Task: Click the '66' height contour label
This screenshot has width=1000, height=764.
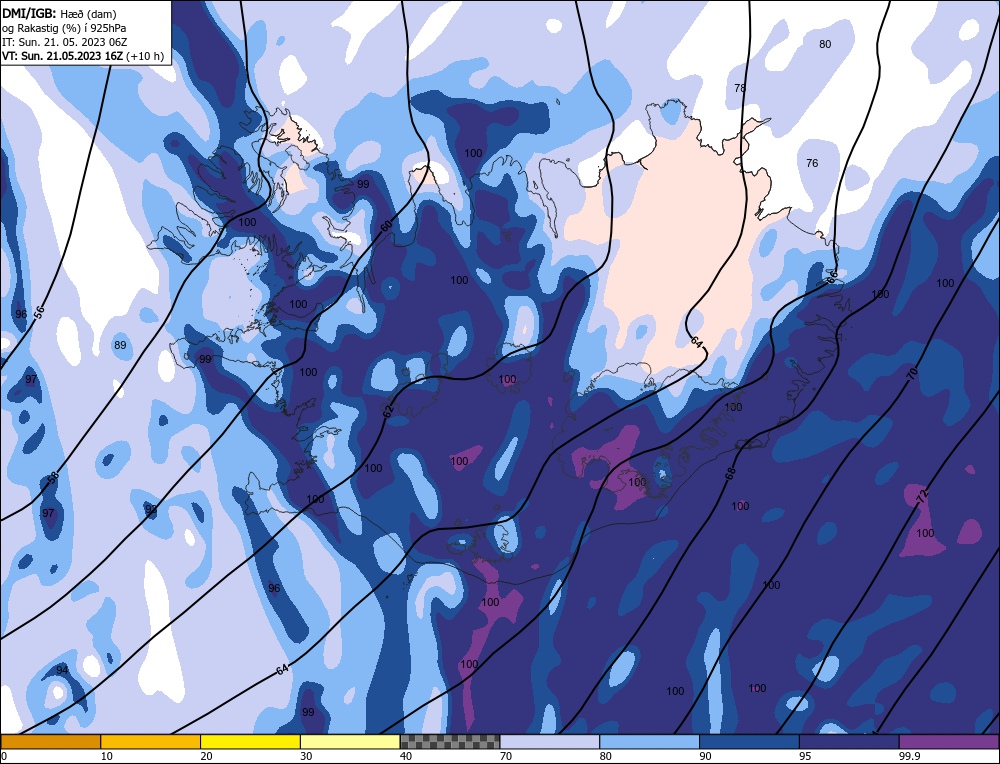Action: (x=831, y=277)
